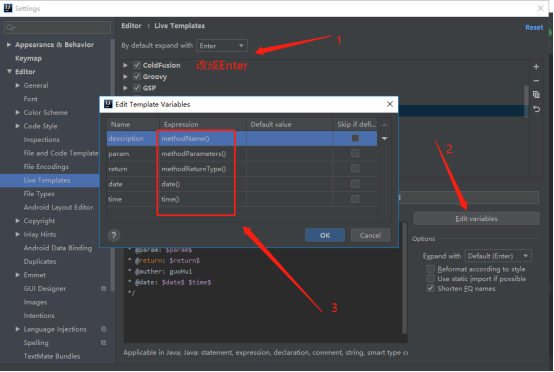
Task: Toggle the ColdFusion template group checkbox
Action: 137,65
